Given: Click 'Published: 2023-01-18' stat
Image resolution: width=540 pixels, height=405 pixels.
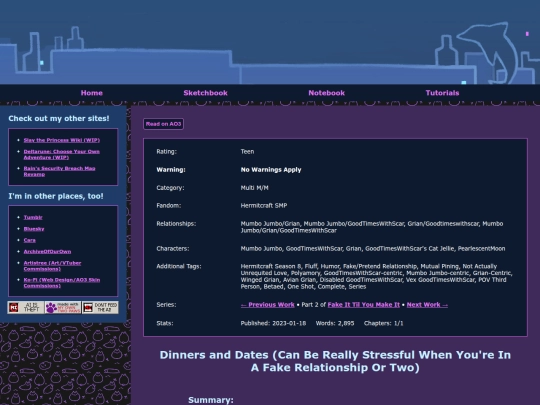Looking at the screenshot, I should tap(273, 323).
